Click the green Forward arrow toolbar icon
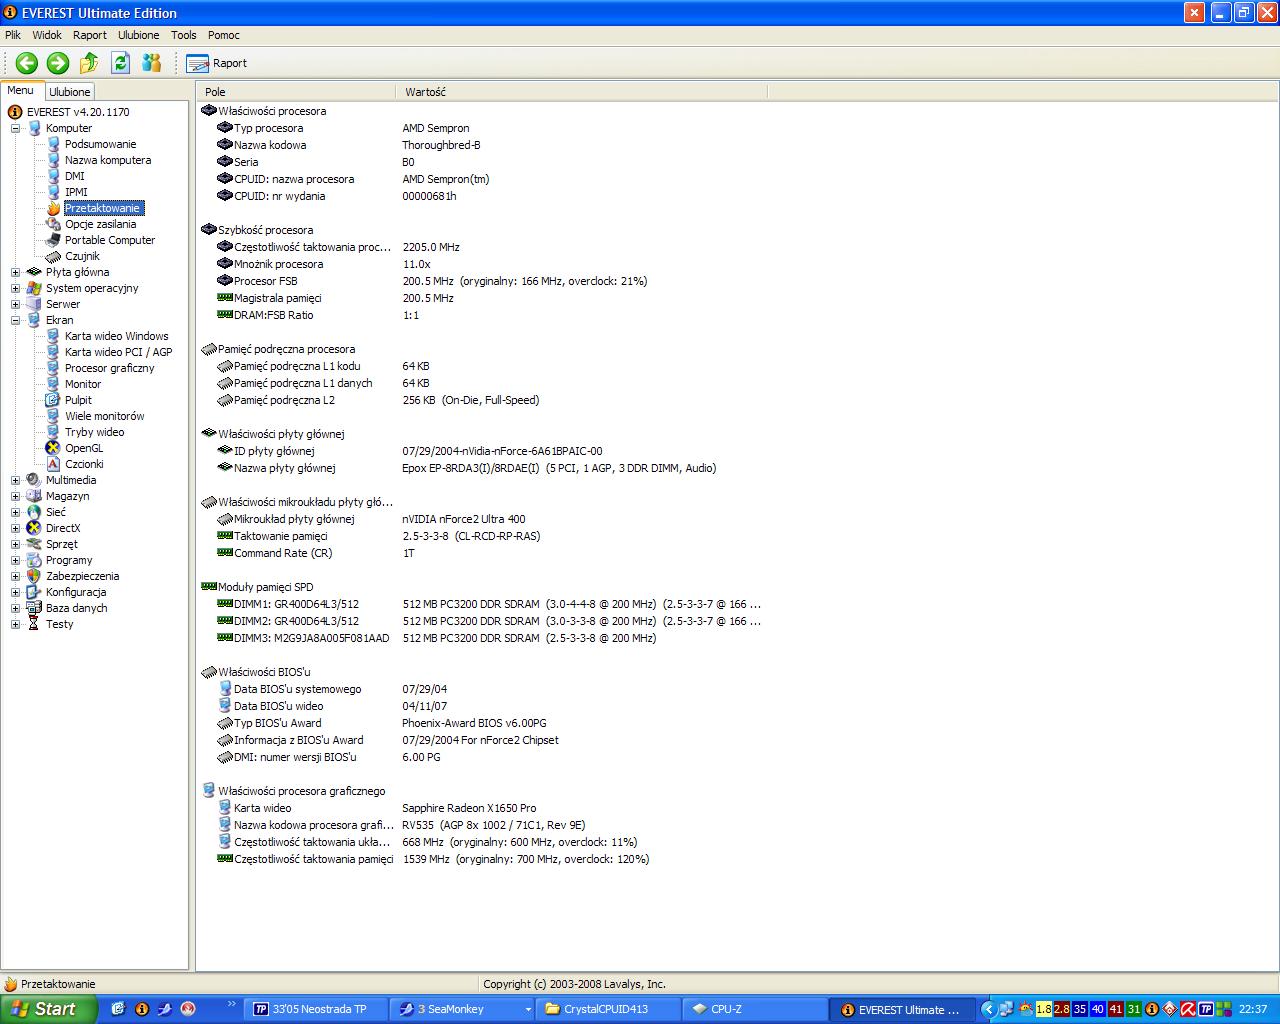Screen dimensions: 1280x1024 (x=58, y=63)
